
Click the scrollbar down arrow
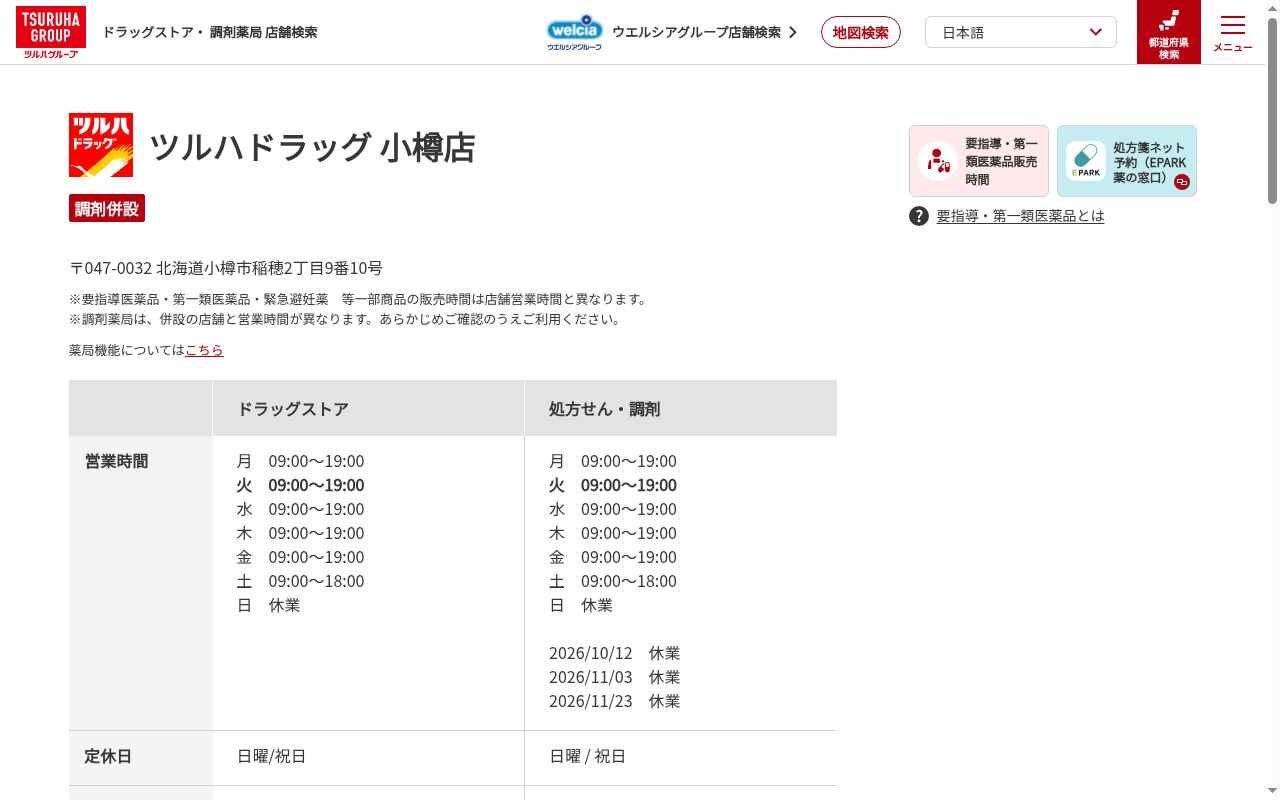tap(1272, 792)
